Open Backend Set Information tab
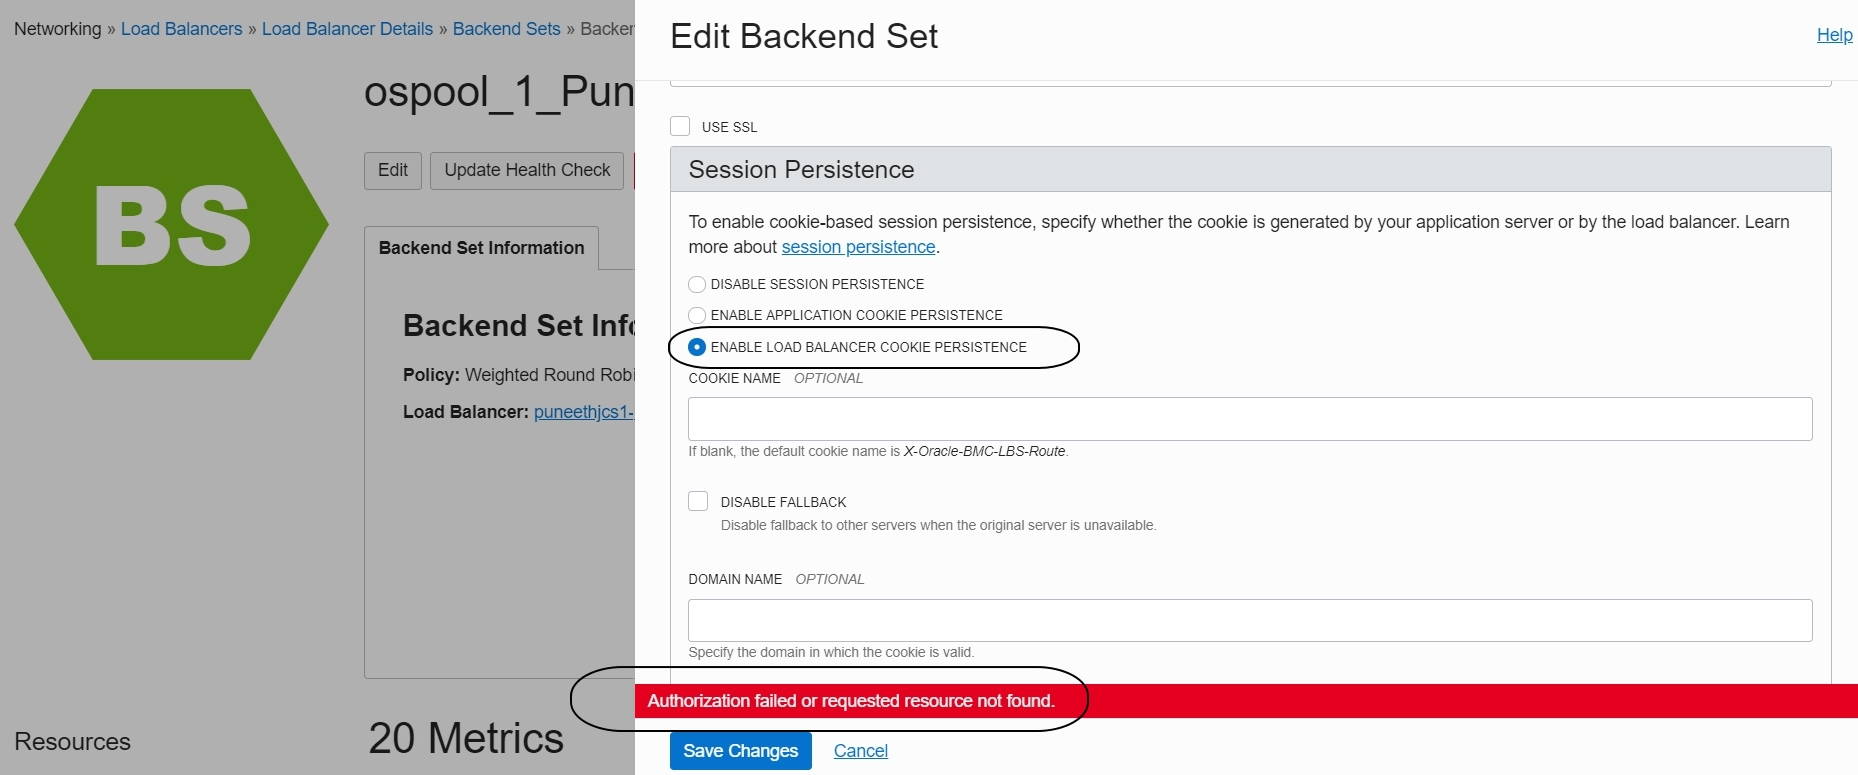Image resolution: width=1858 pixels, height=775 pixels. pos(481,248)
